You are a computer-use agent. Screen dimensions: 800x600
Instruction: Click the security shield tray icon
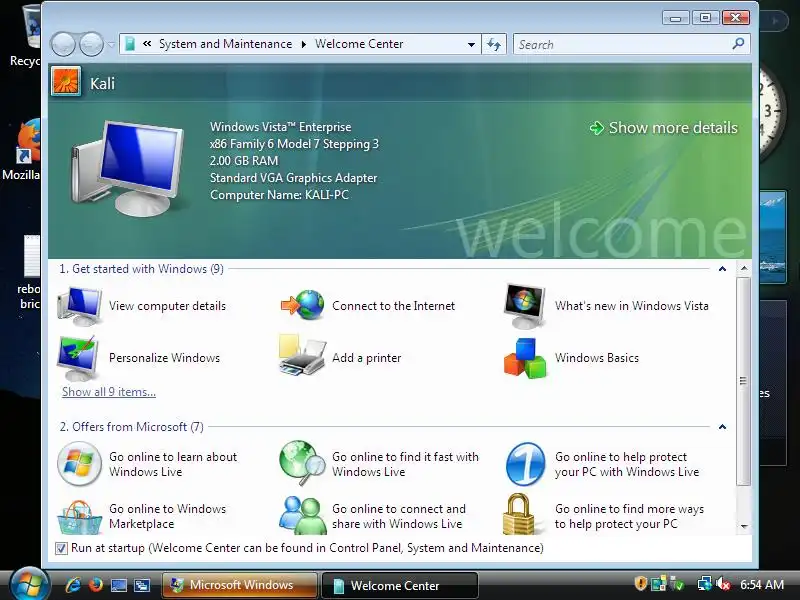641,583
